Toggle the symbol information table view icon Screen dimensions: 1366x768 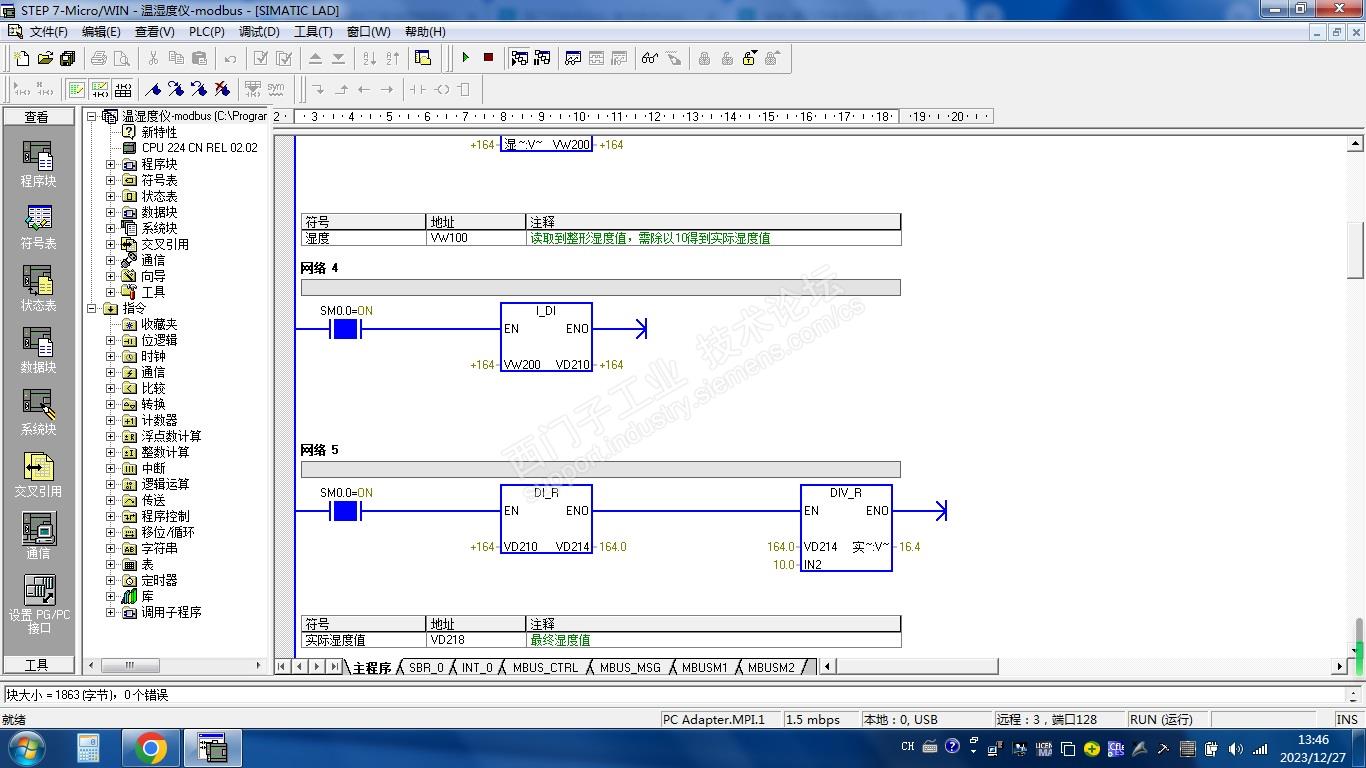coord(122,89)
